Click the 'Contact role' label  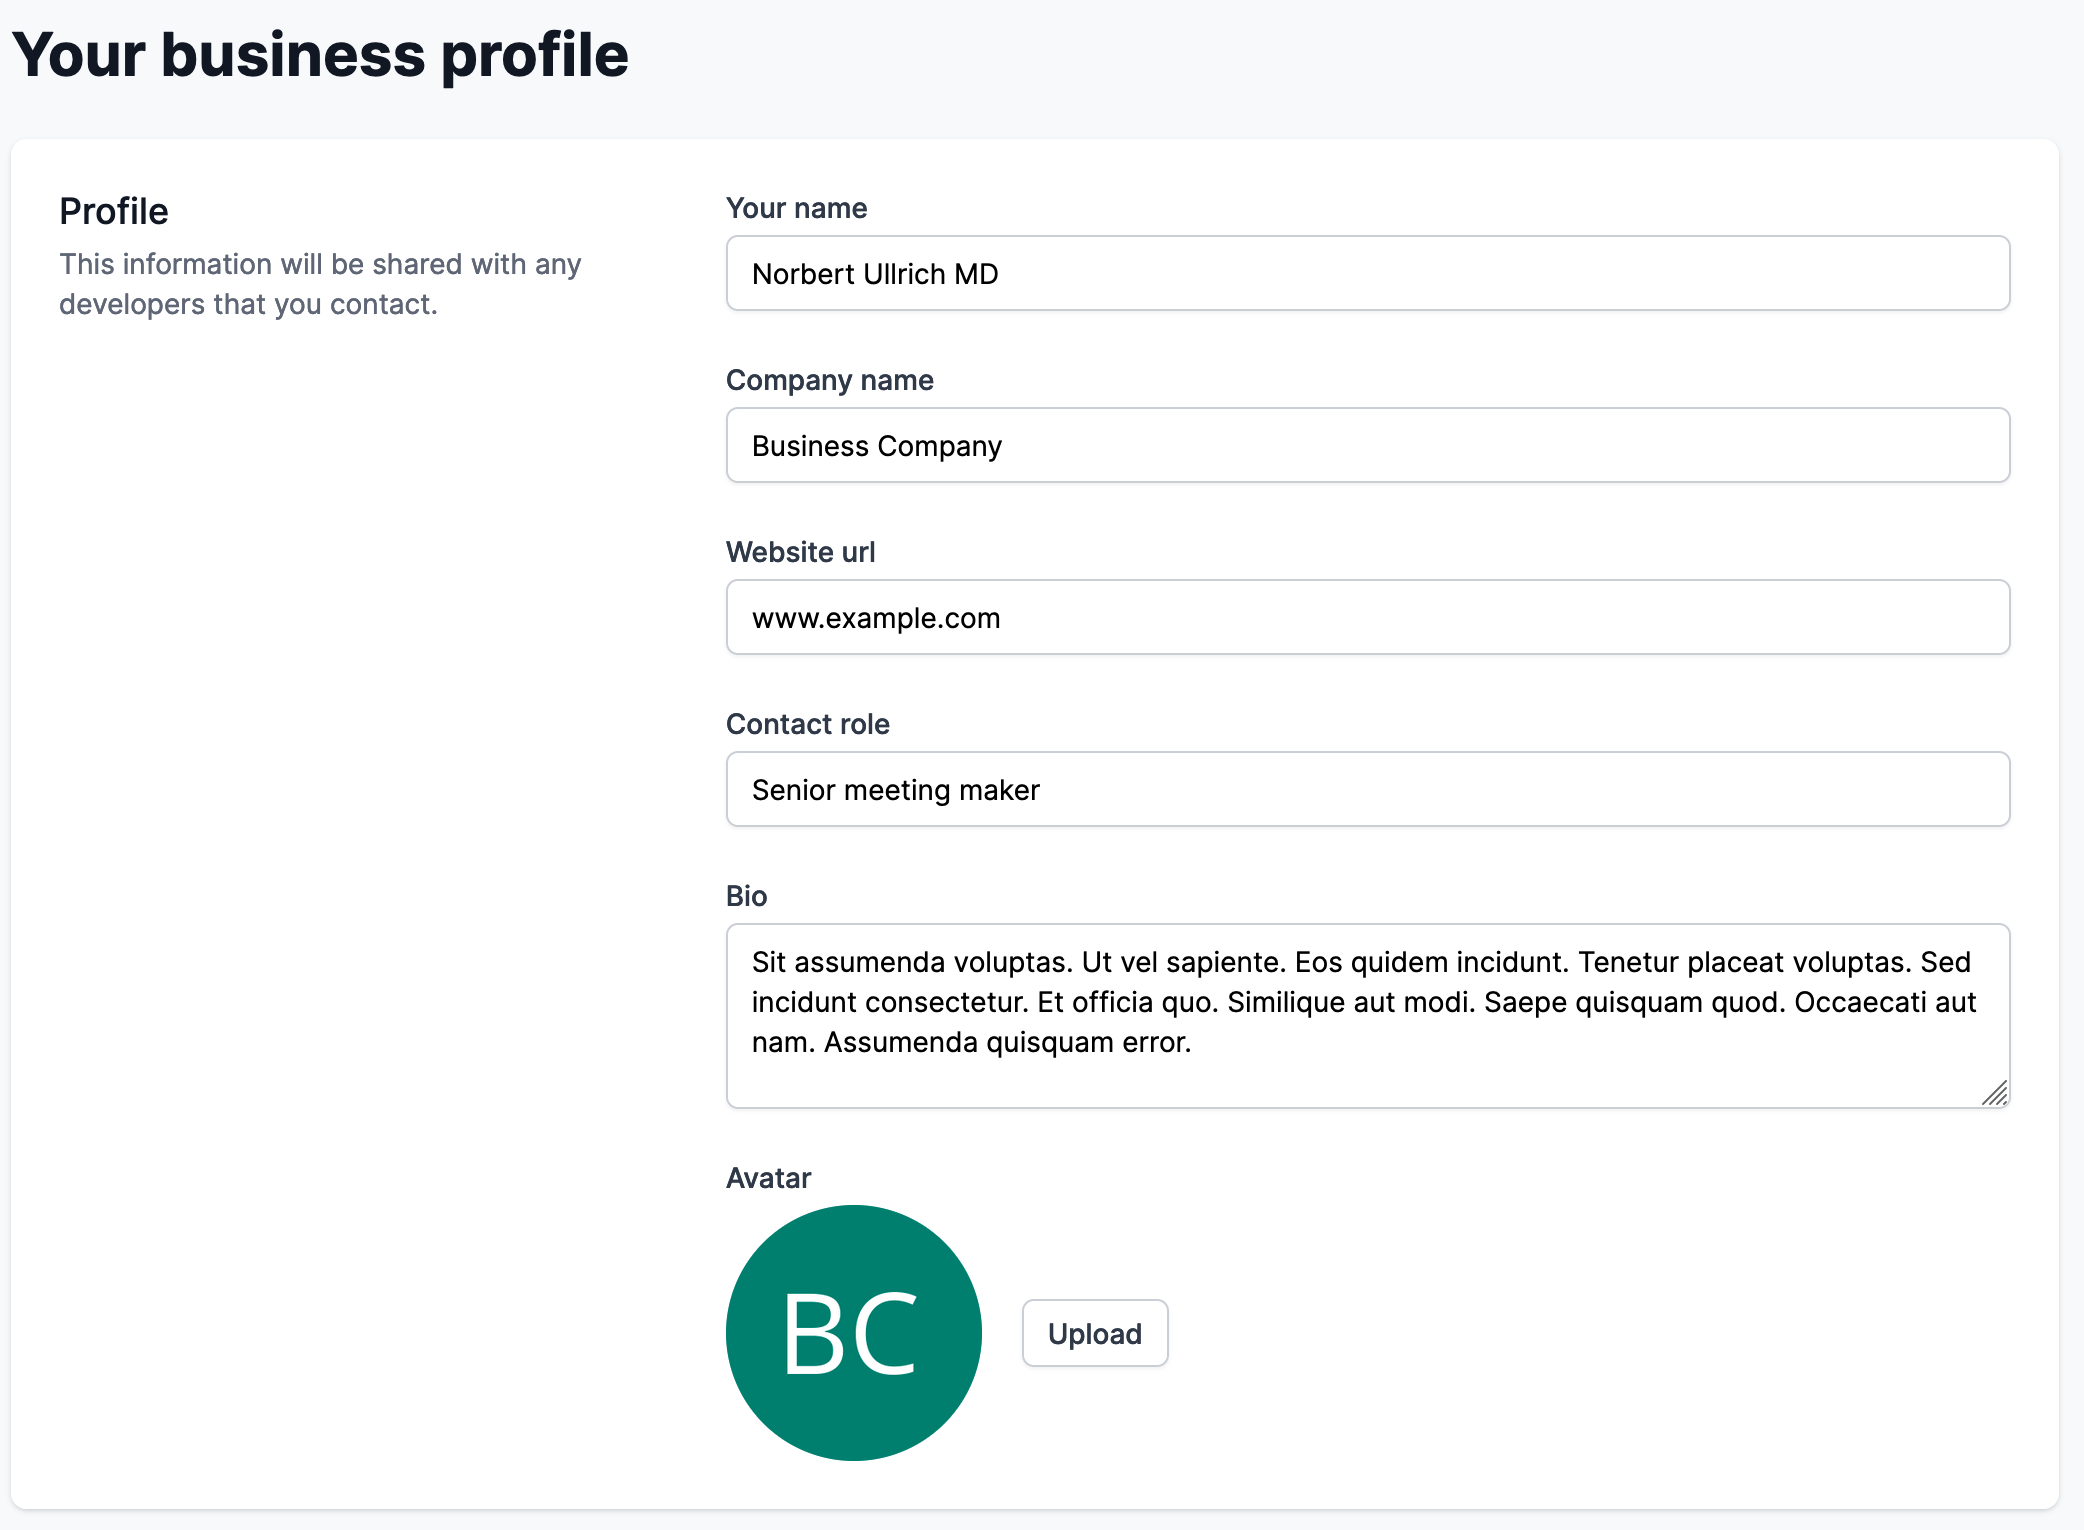[807, 724]
